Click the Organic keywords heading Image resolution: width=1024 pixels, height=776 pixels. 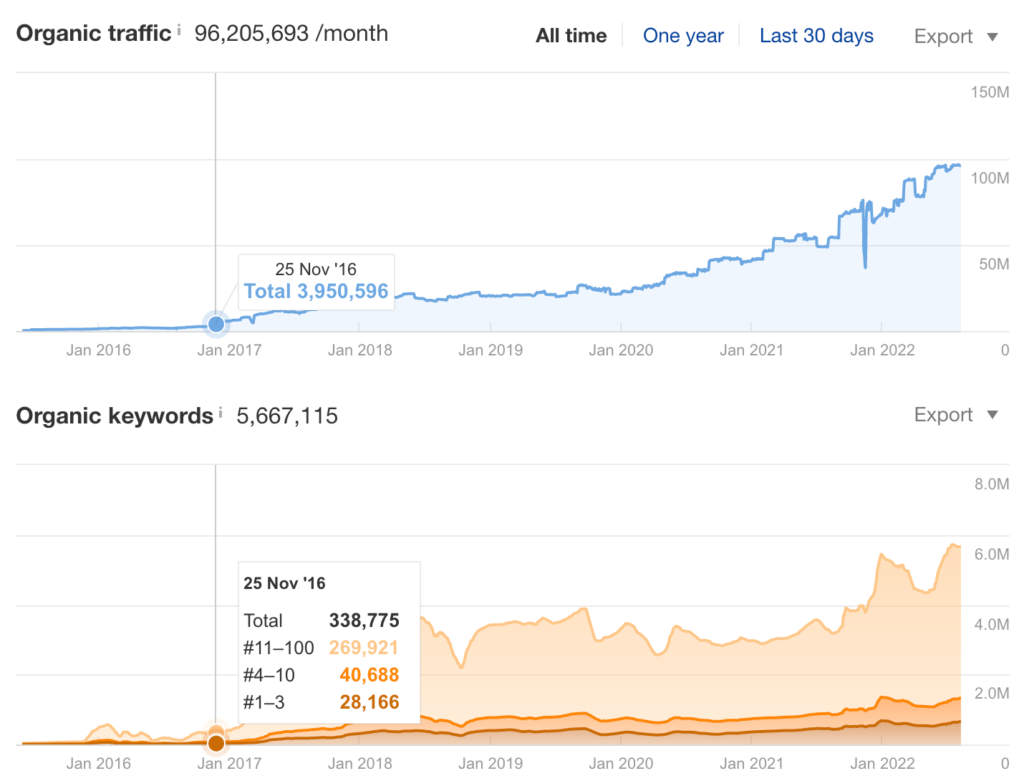[x=114, y=416]
